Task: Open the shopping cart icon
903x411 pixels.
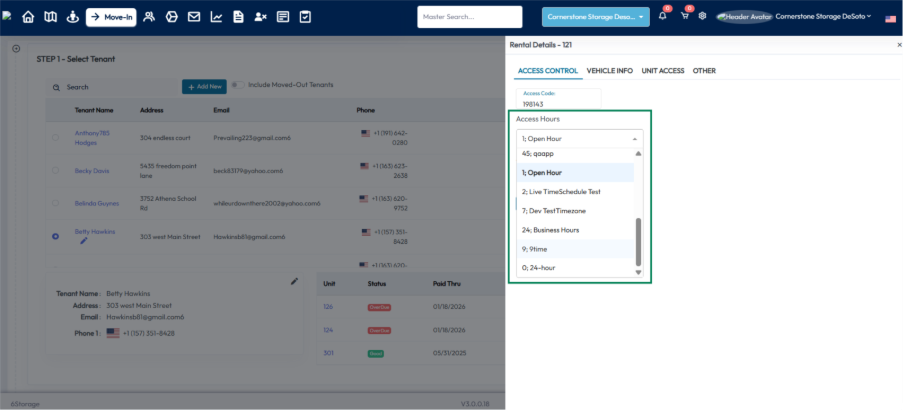Action: [685, 16]
